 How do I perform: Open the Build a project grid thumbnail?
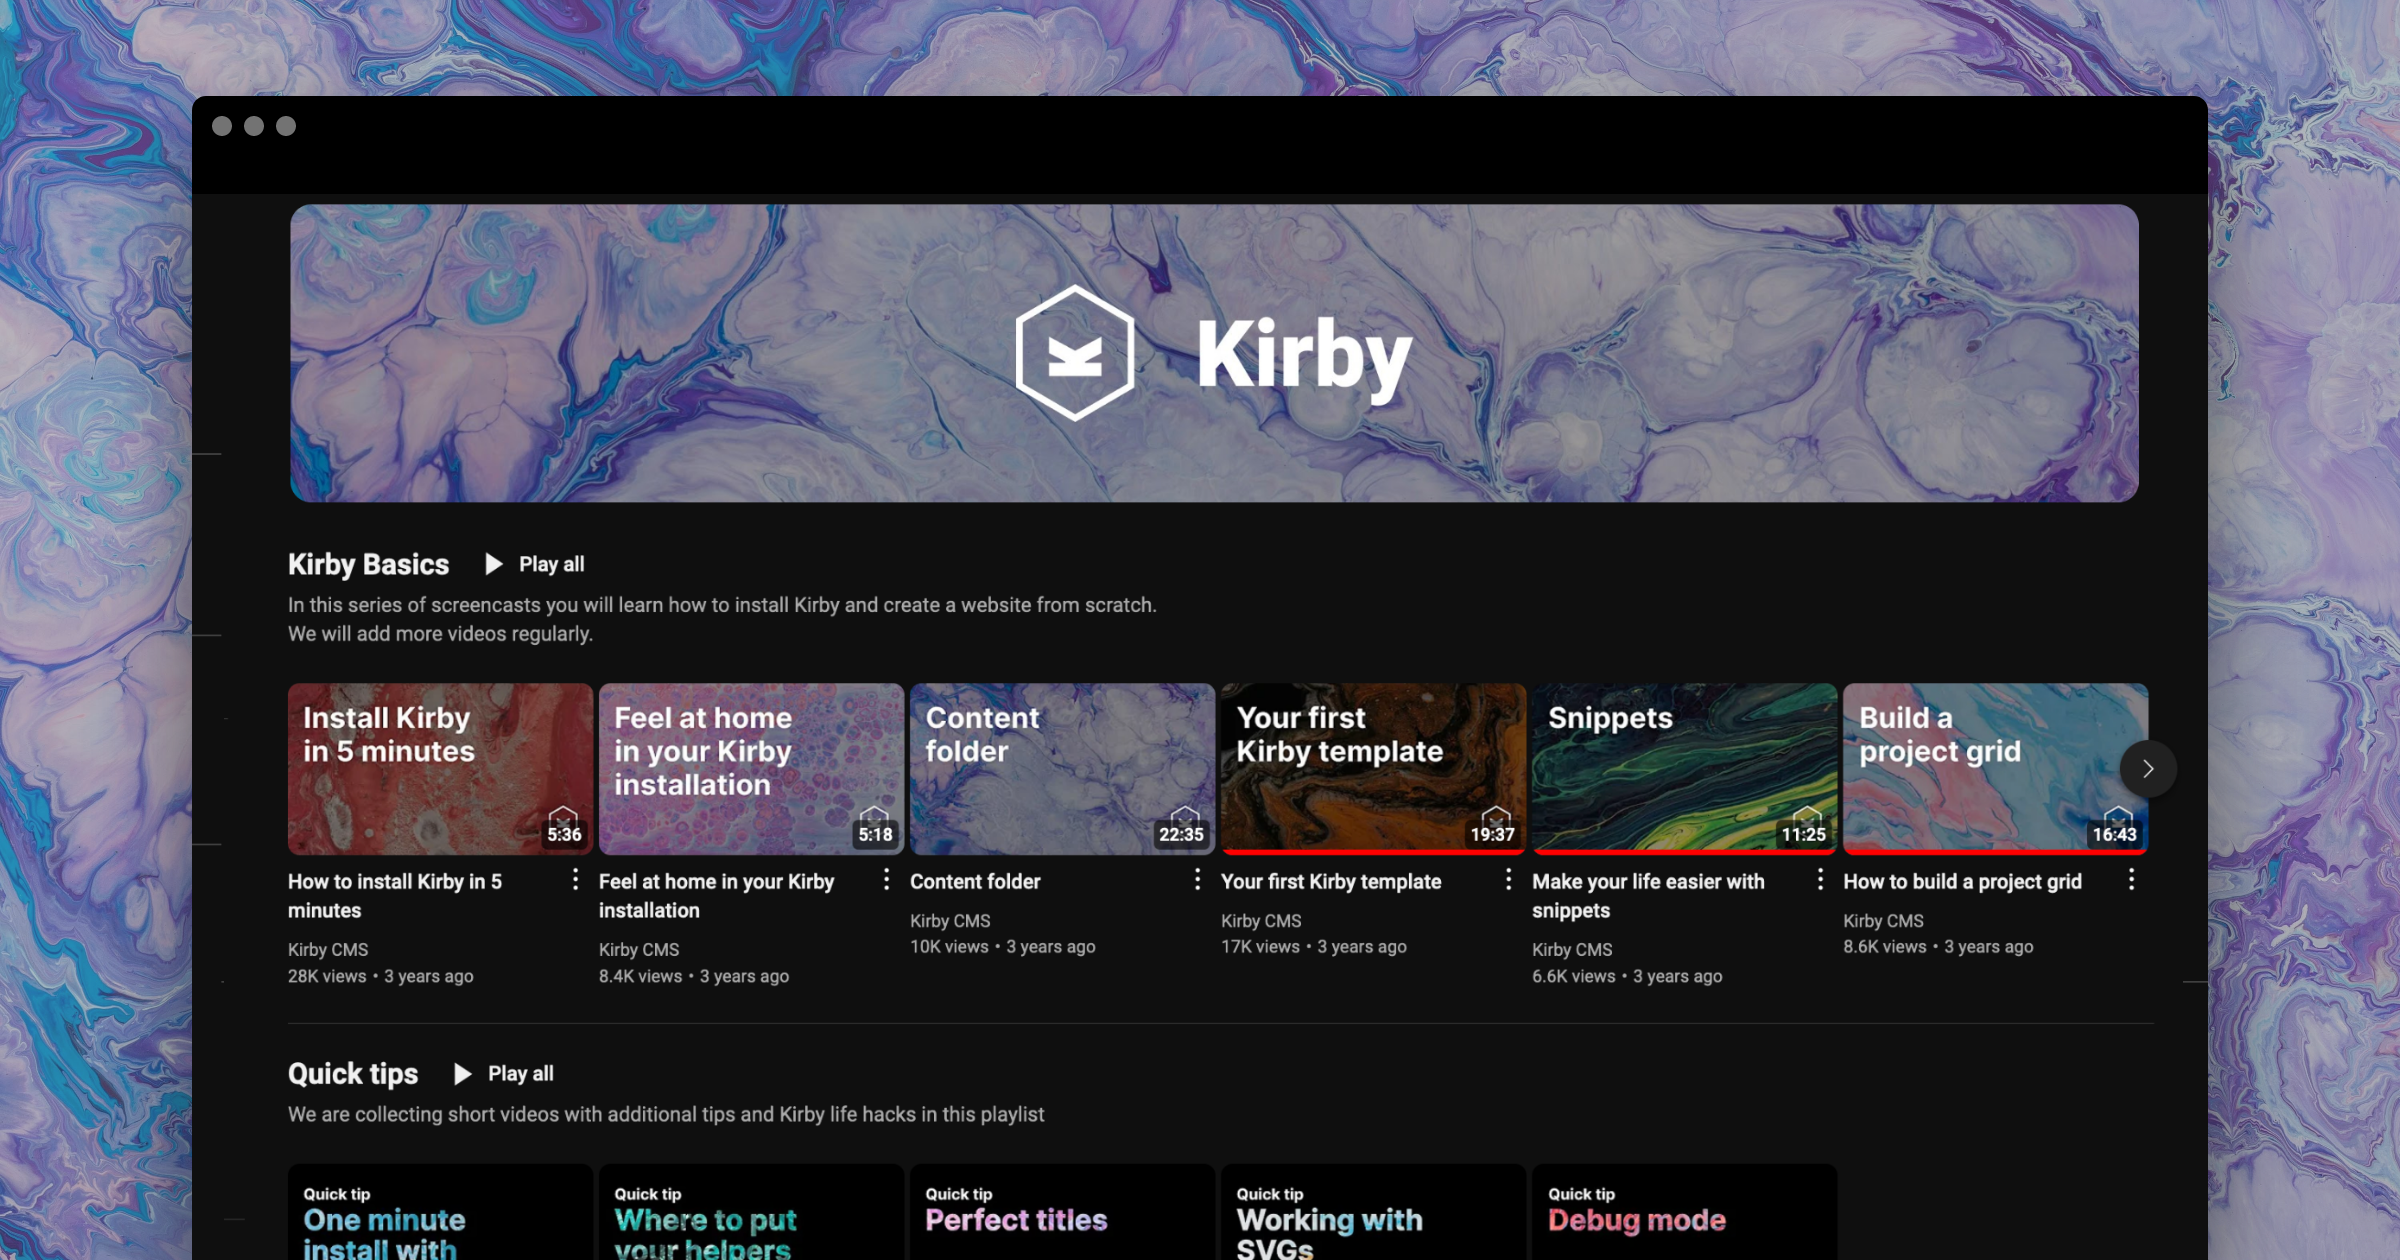click(x=1980, y=768)
